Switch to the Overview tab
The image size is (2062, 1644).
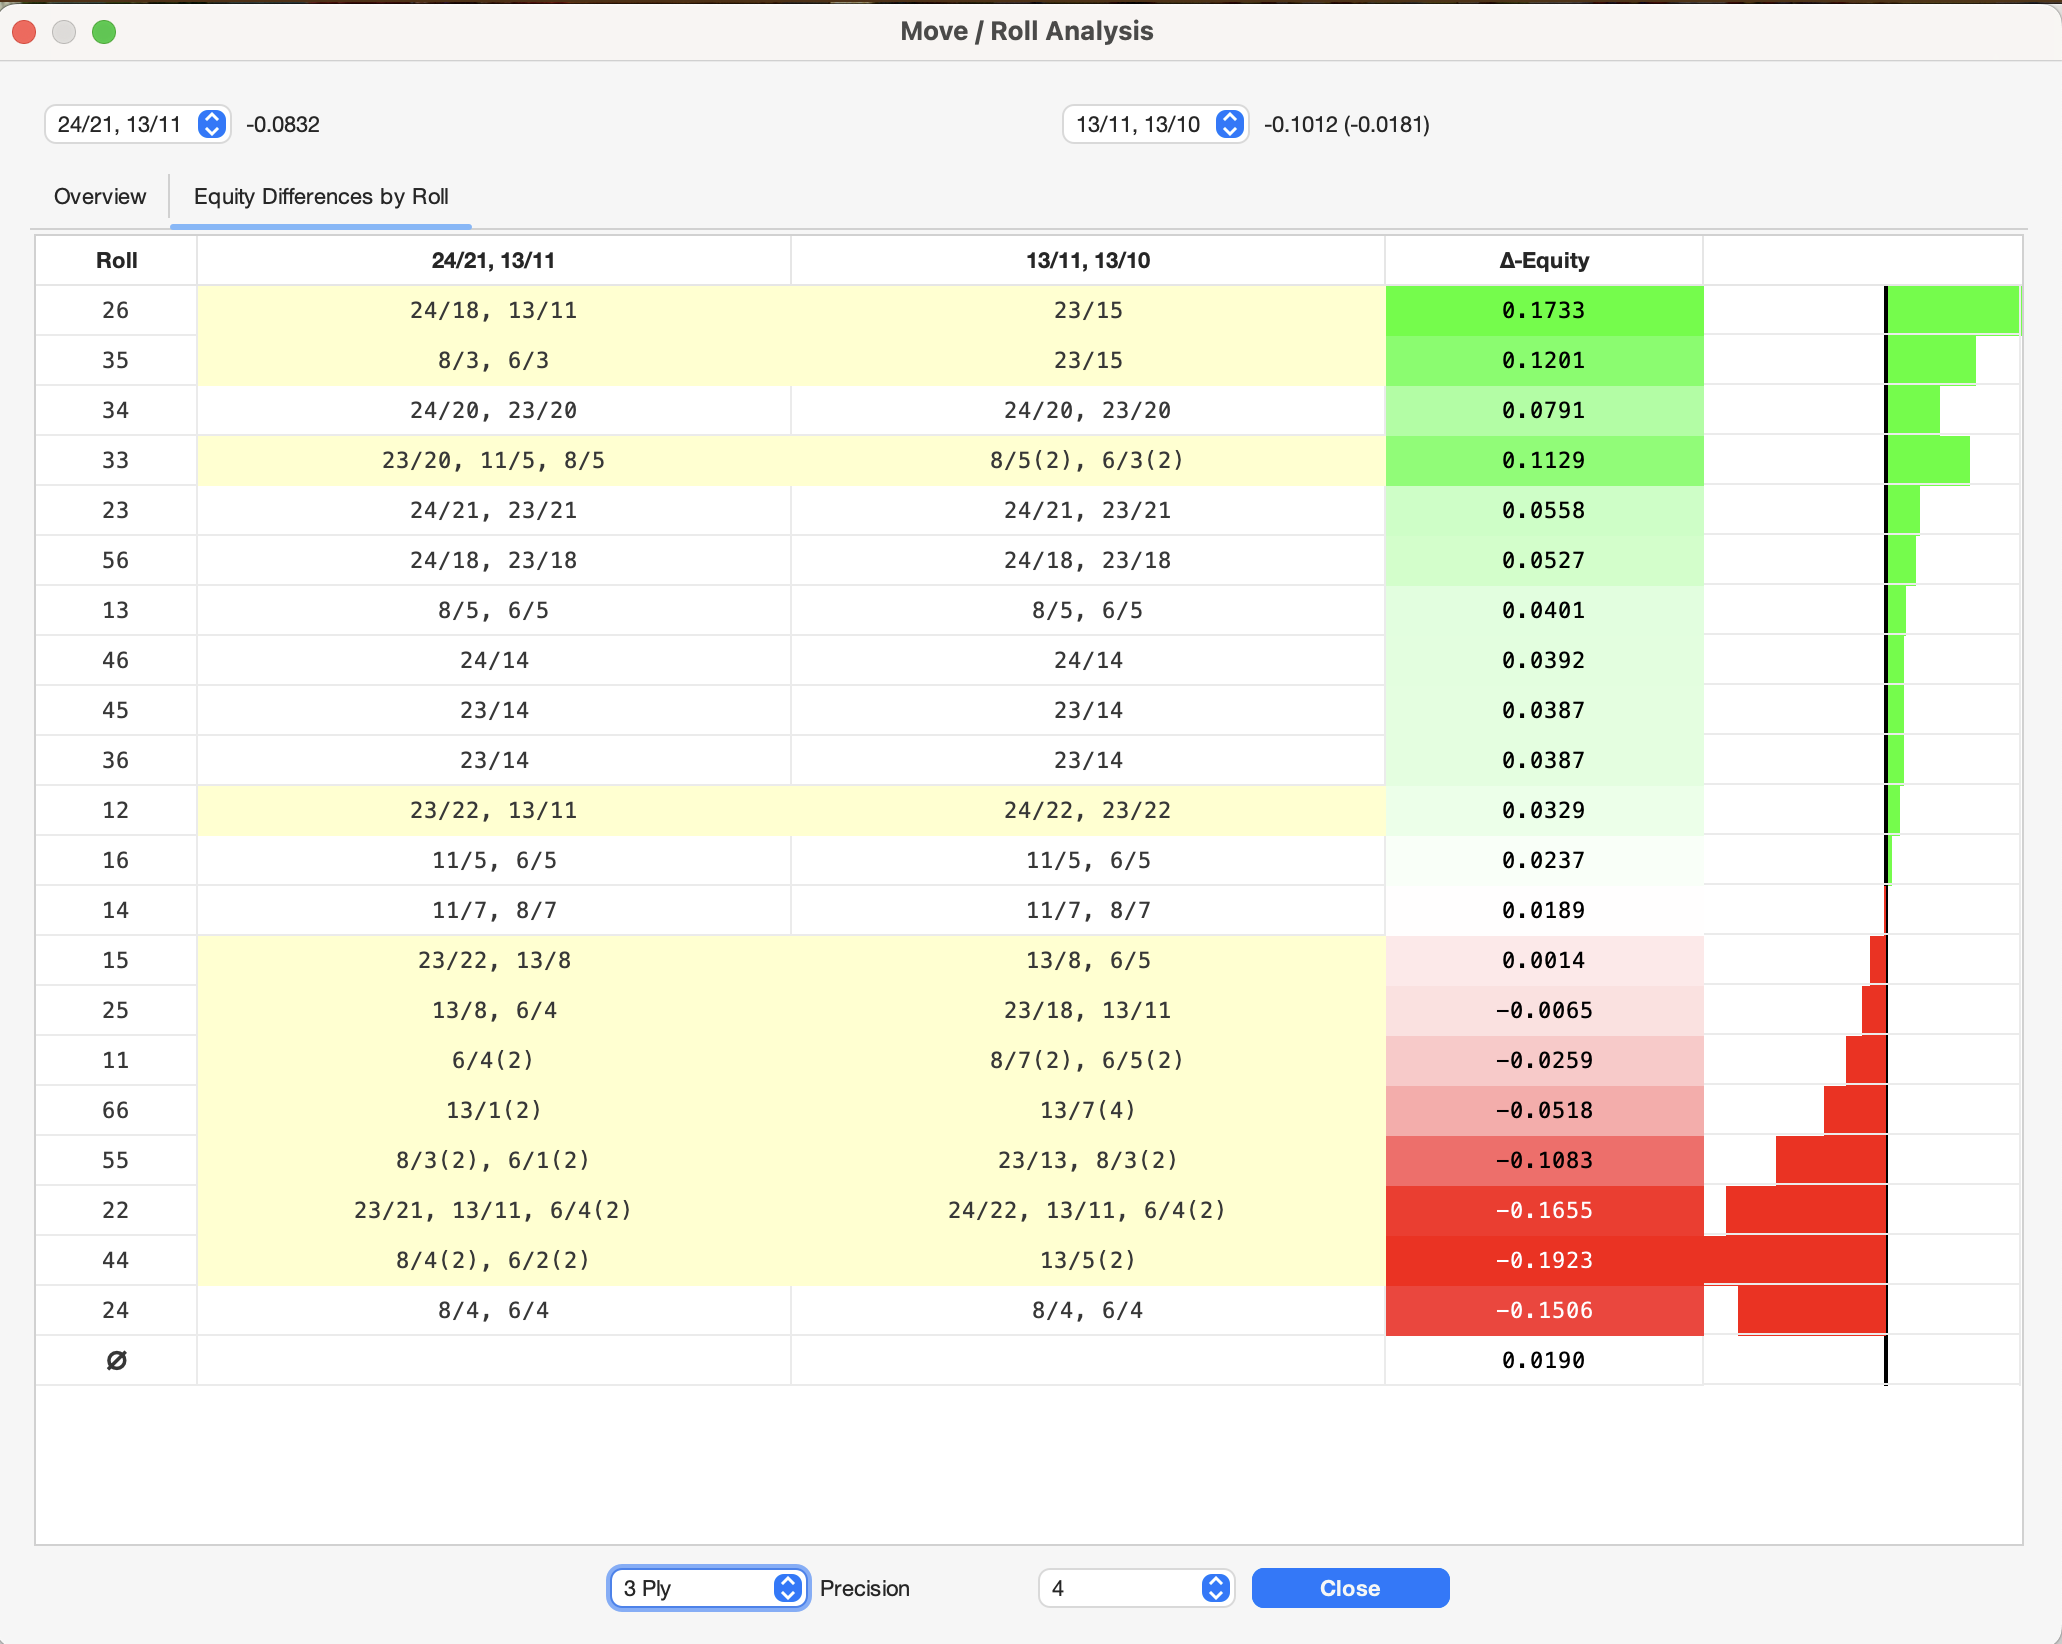[x=100, y=196]
